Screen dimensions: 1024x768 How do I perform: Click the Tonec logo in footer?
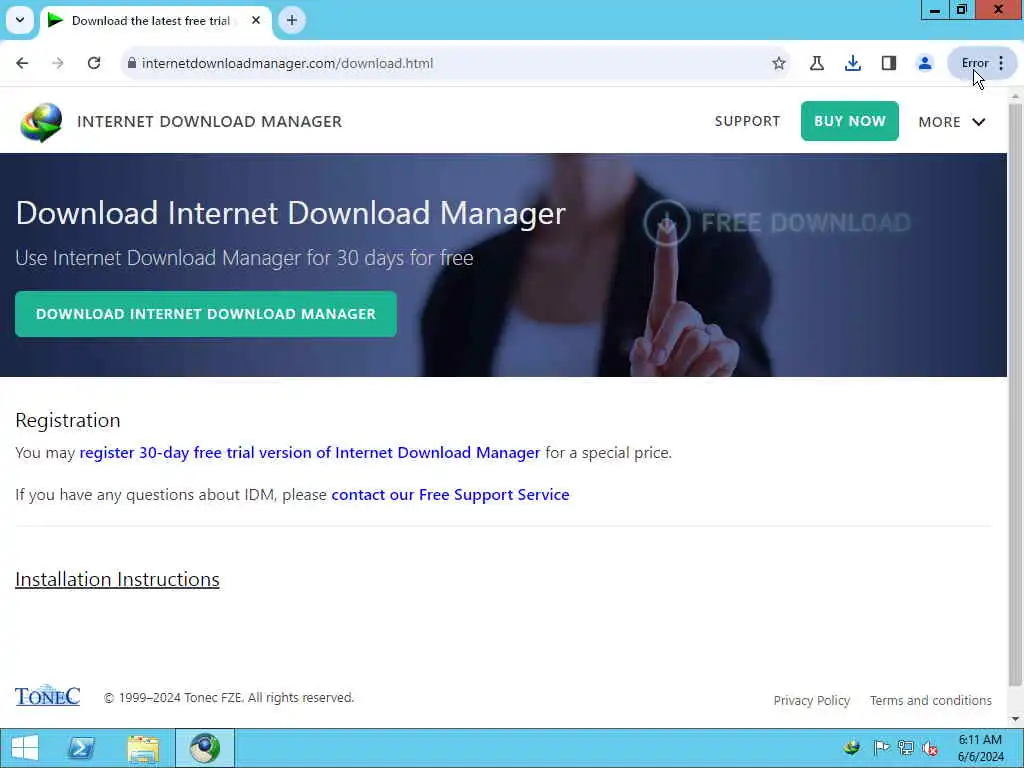point(48,696)
